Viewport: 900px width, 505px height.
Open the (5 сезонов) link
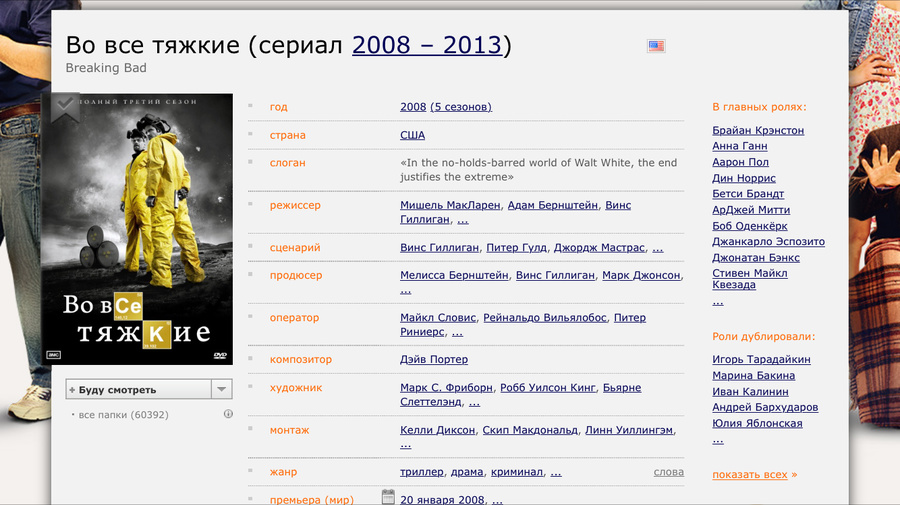tap(461, 107)
